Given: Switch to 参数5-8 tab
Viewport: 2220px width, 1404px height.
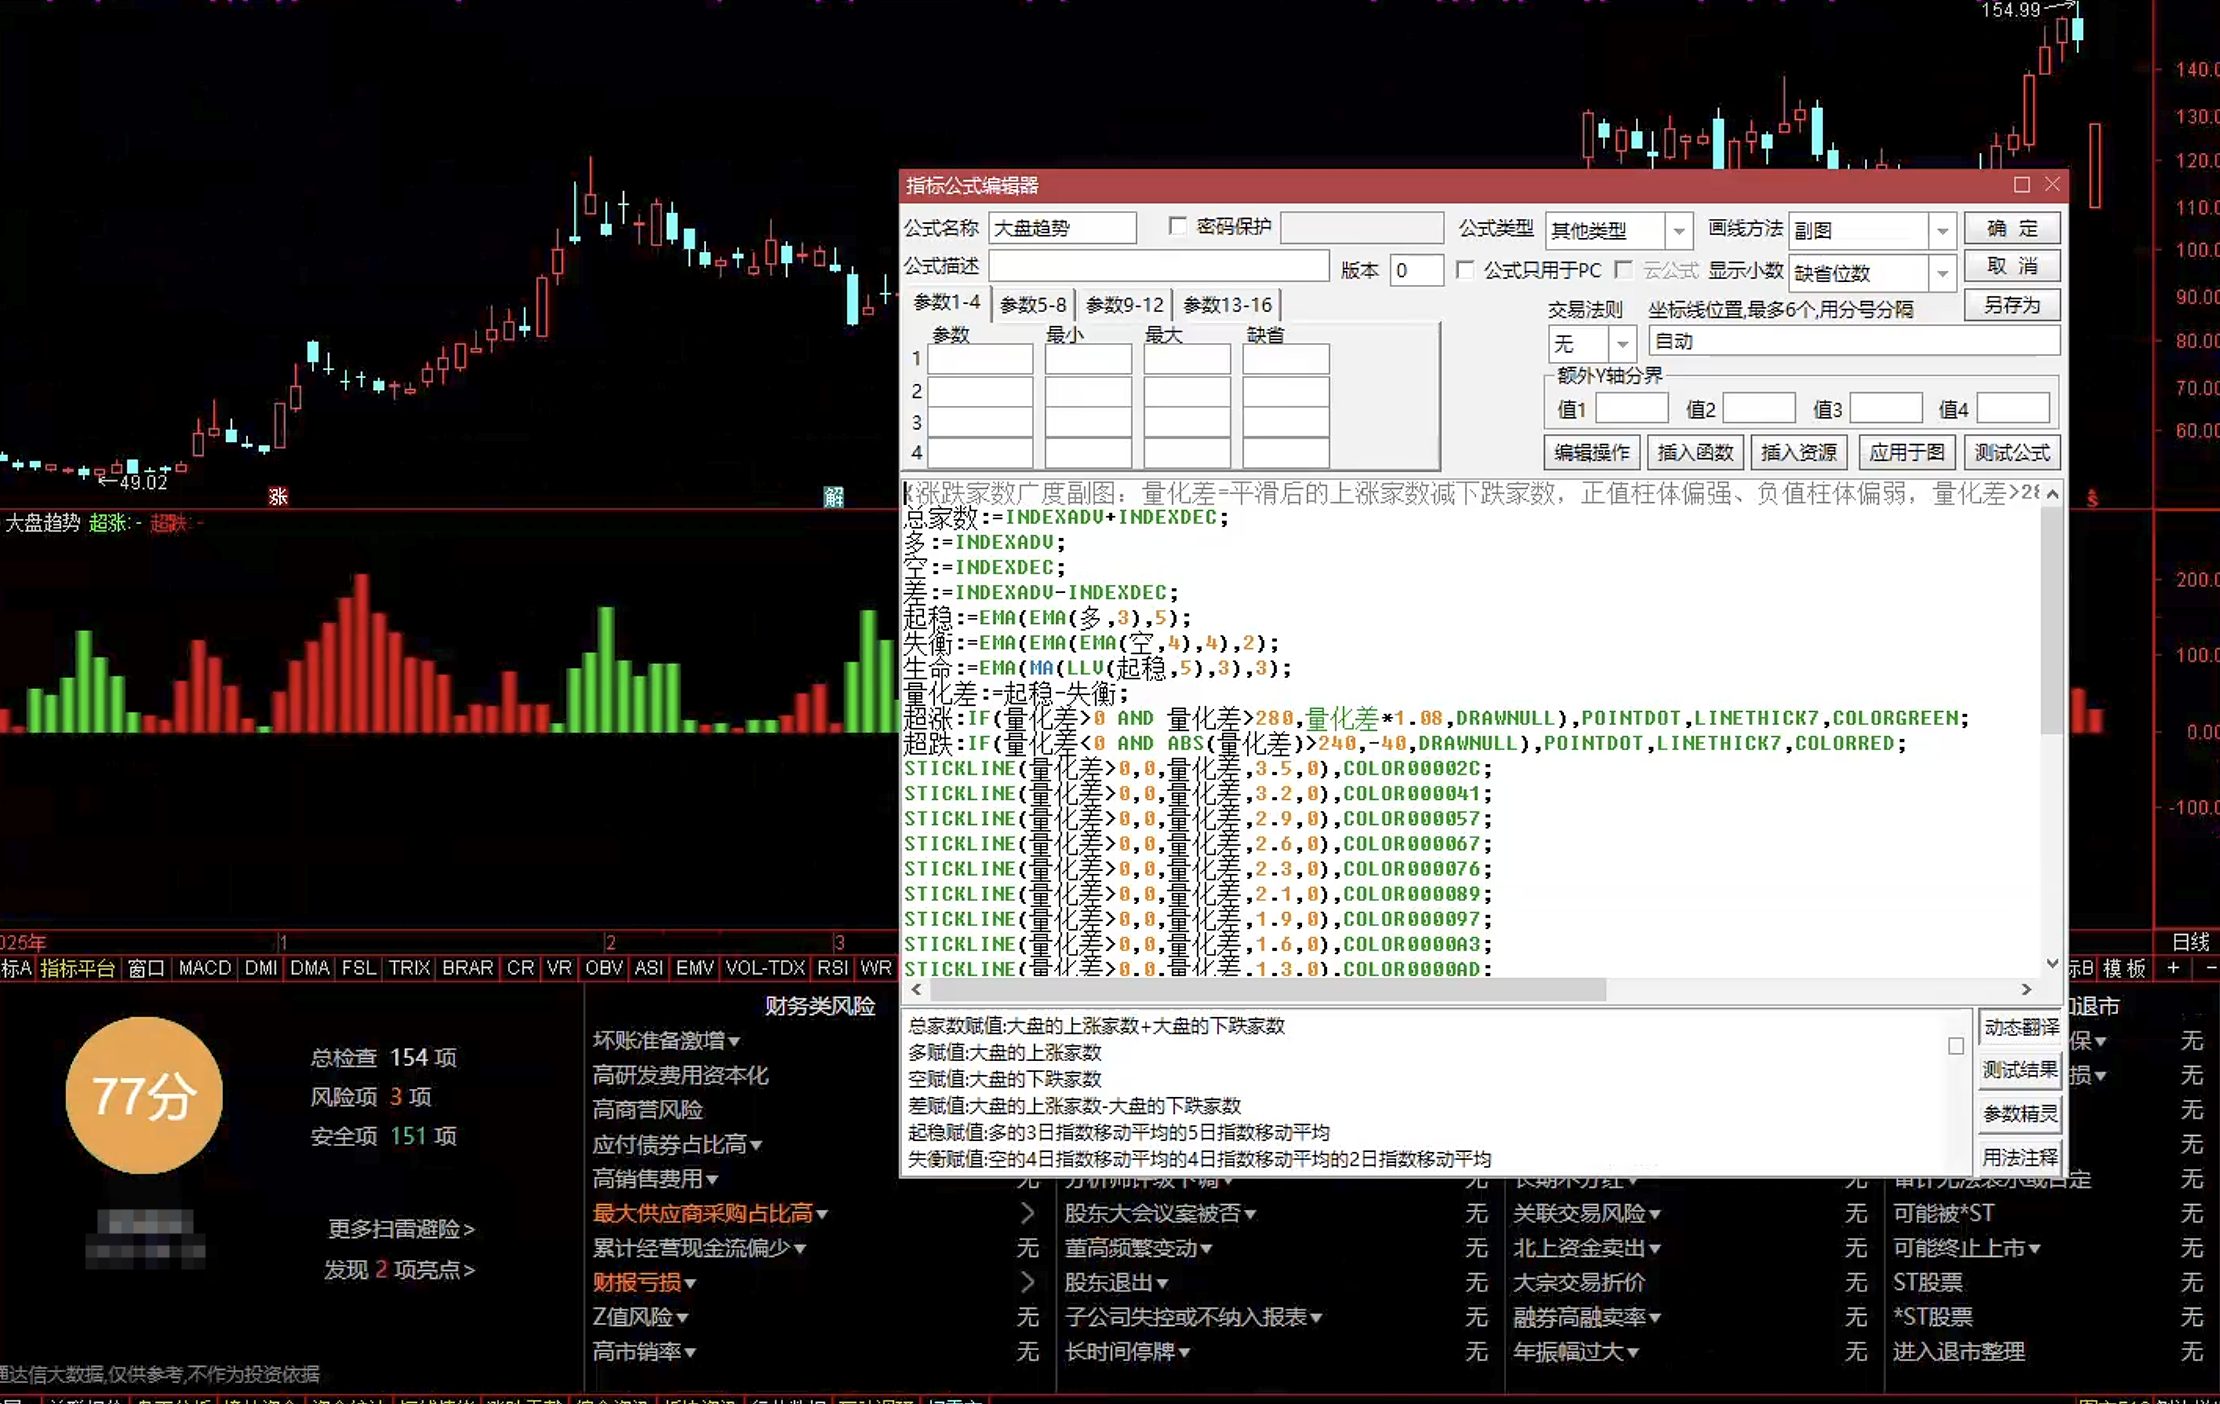Looking at the screenshot, I should click(x=1033, y=305).
